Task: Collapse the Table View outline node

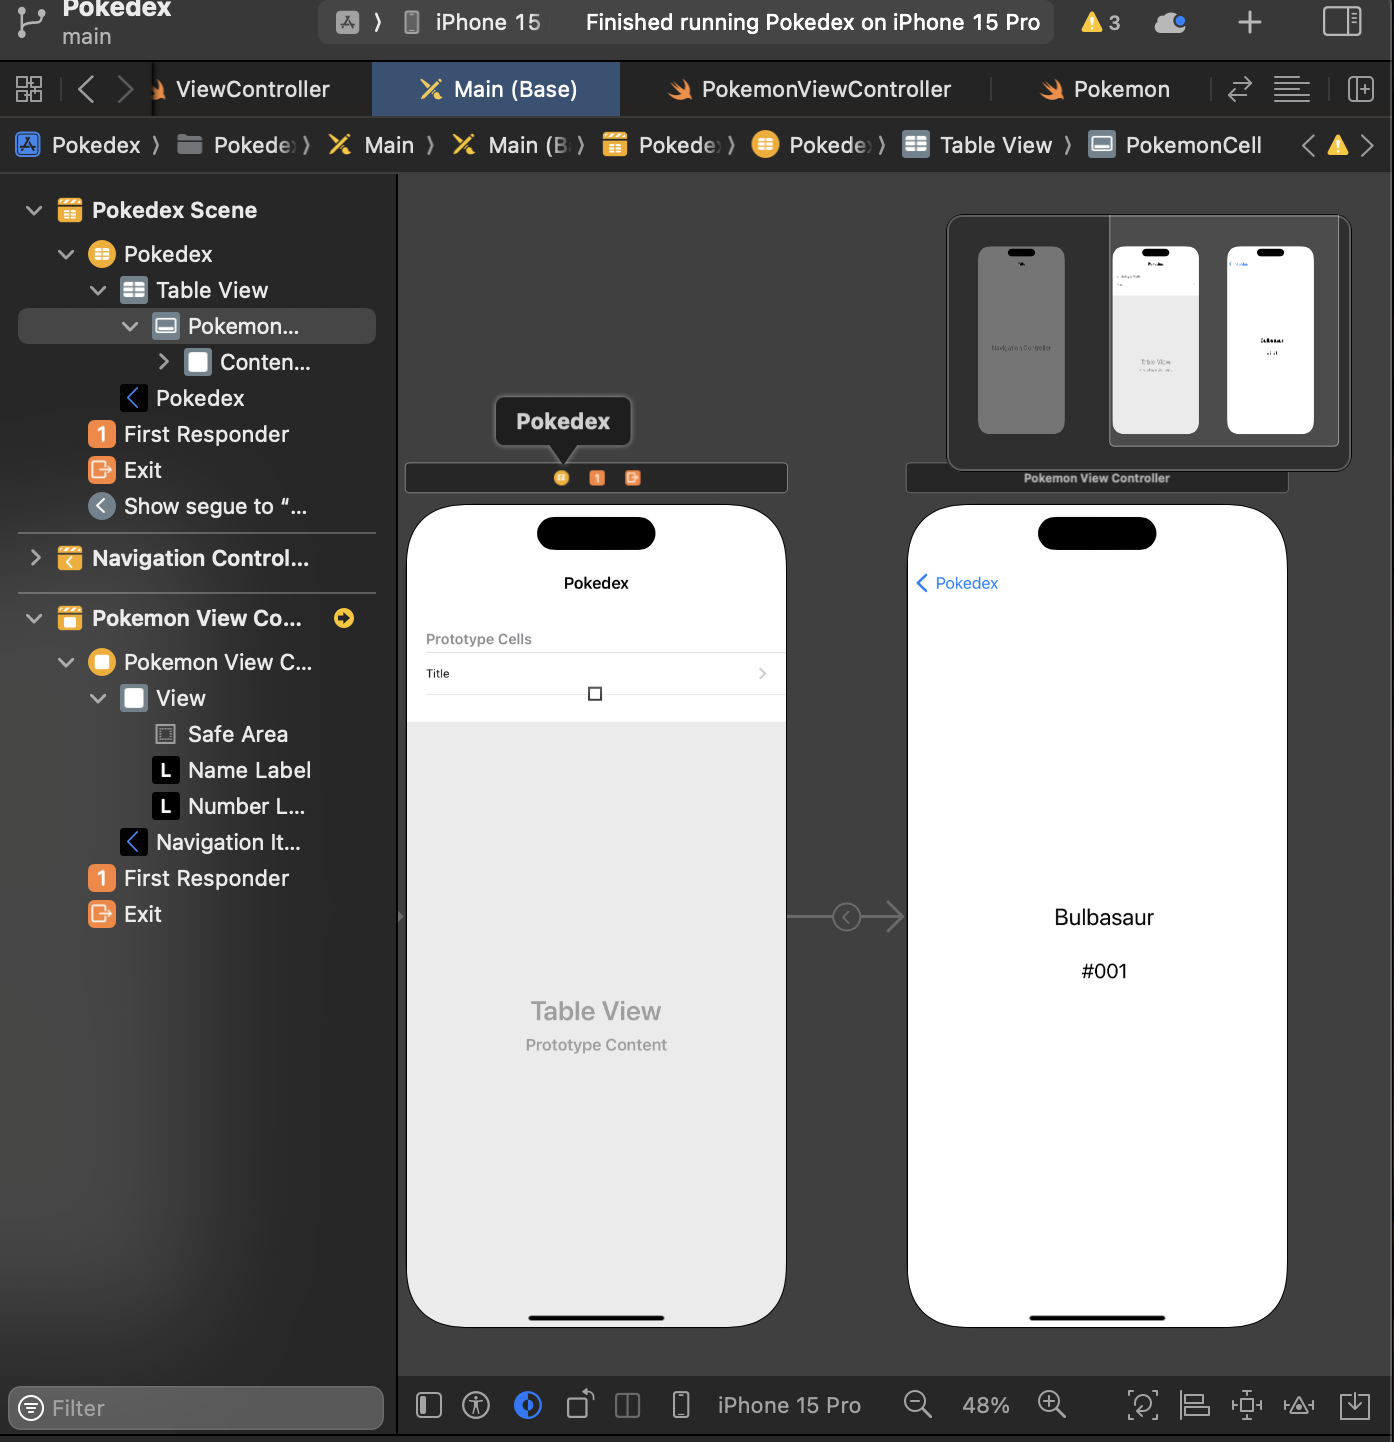Action: click(x=98, y=290)
